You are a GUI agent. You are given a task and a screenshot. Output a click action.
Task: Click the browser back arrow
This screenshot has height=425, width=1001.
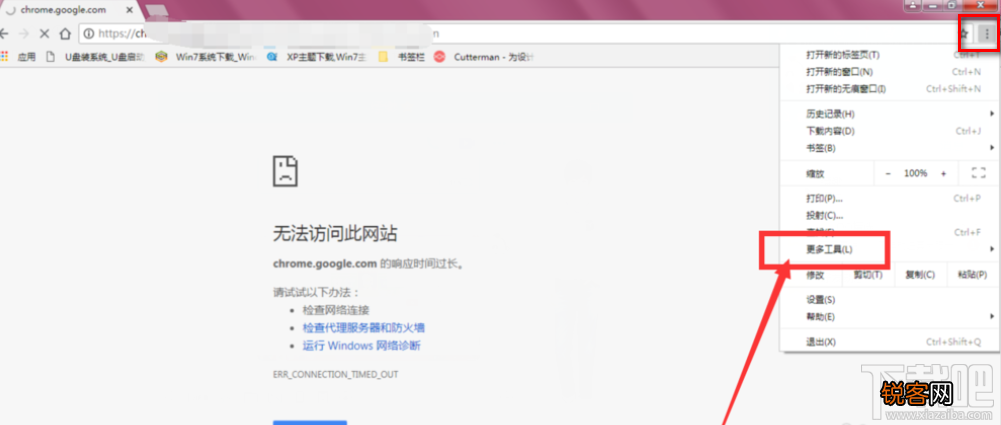(x=4, y=34)
